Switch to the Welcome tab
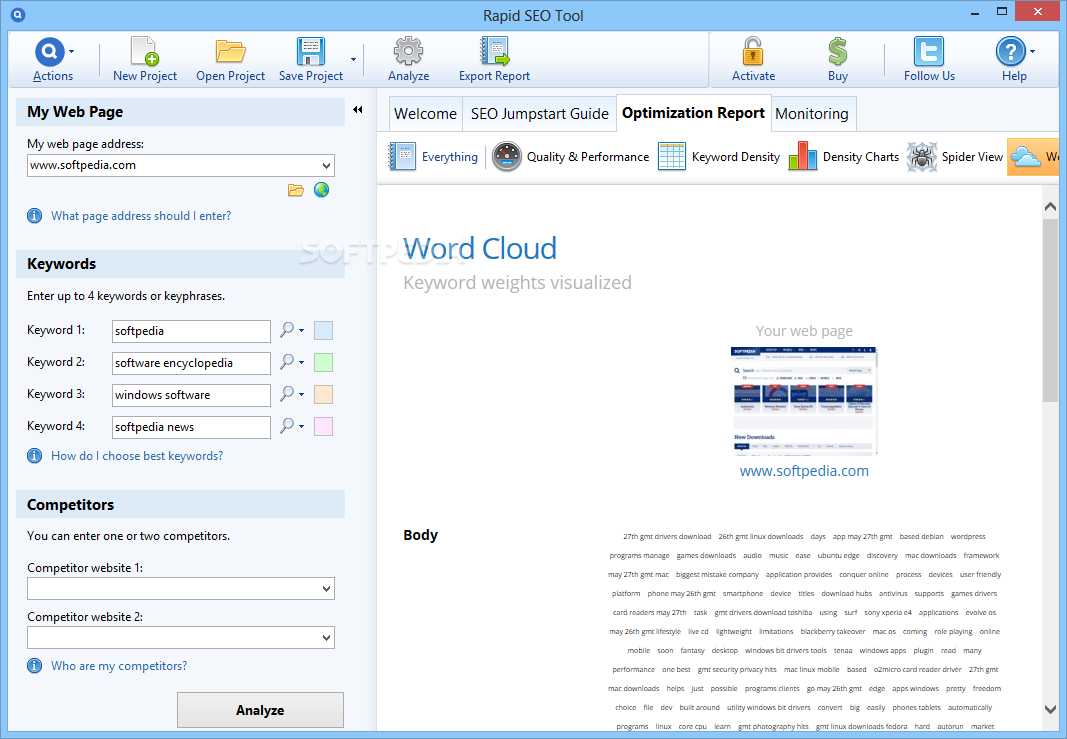The width and height of the screenshot is (1067, 739). point(425,114)
